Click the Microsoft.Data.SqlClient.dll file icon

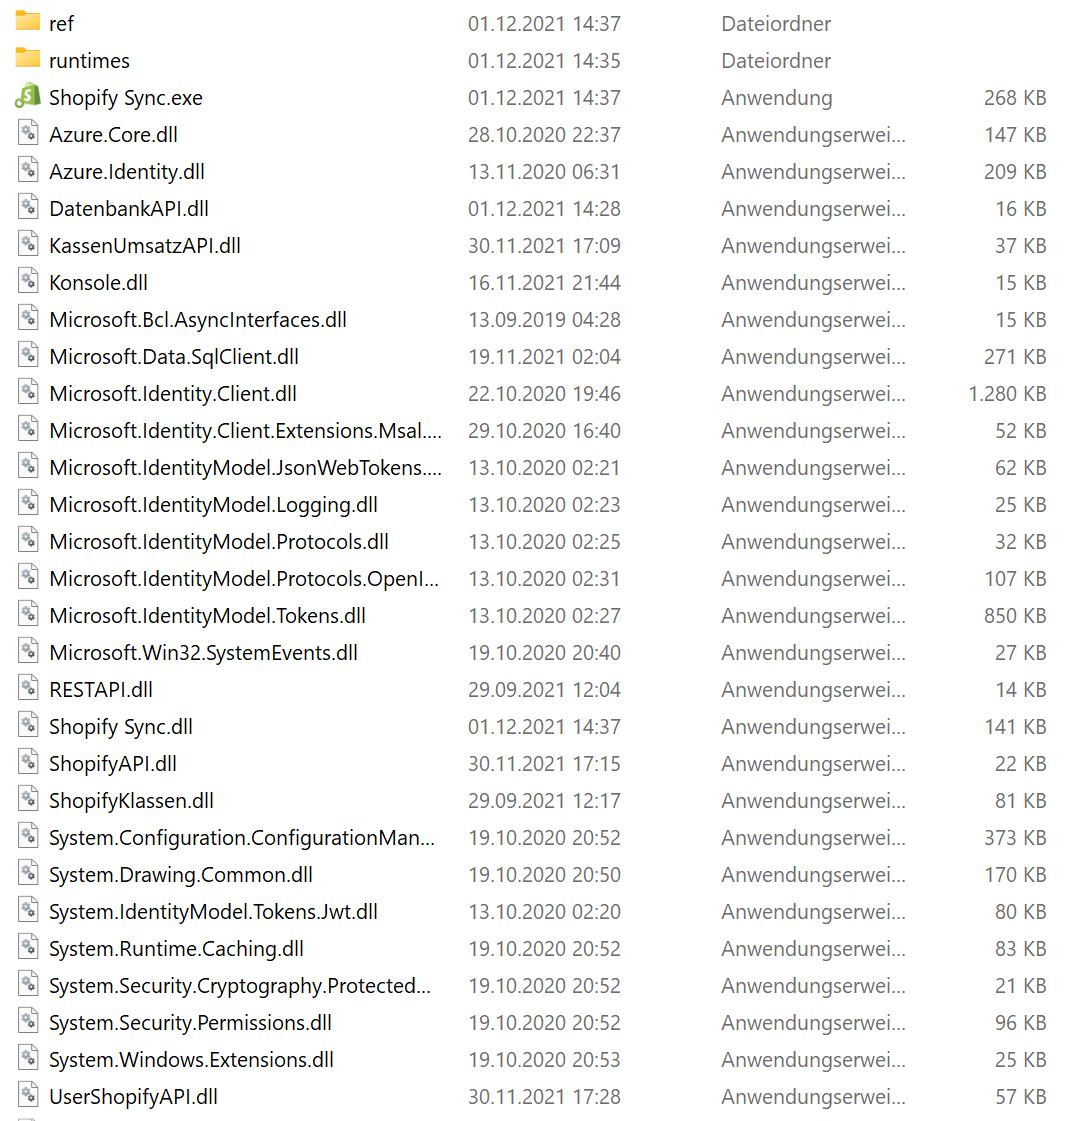point(28,355)
